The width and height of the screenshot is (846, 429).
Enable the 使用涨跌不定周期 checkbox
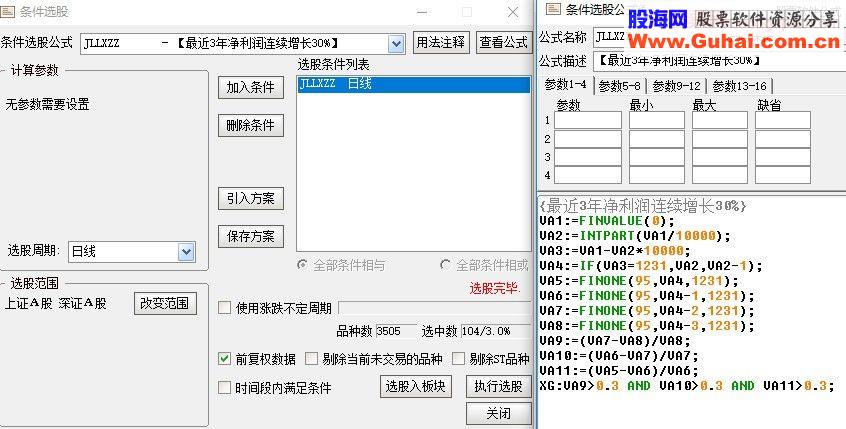coord(224,308)
